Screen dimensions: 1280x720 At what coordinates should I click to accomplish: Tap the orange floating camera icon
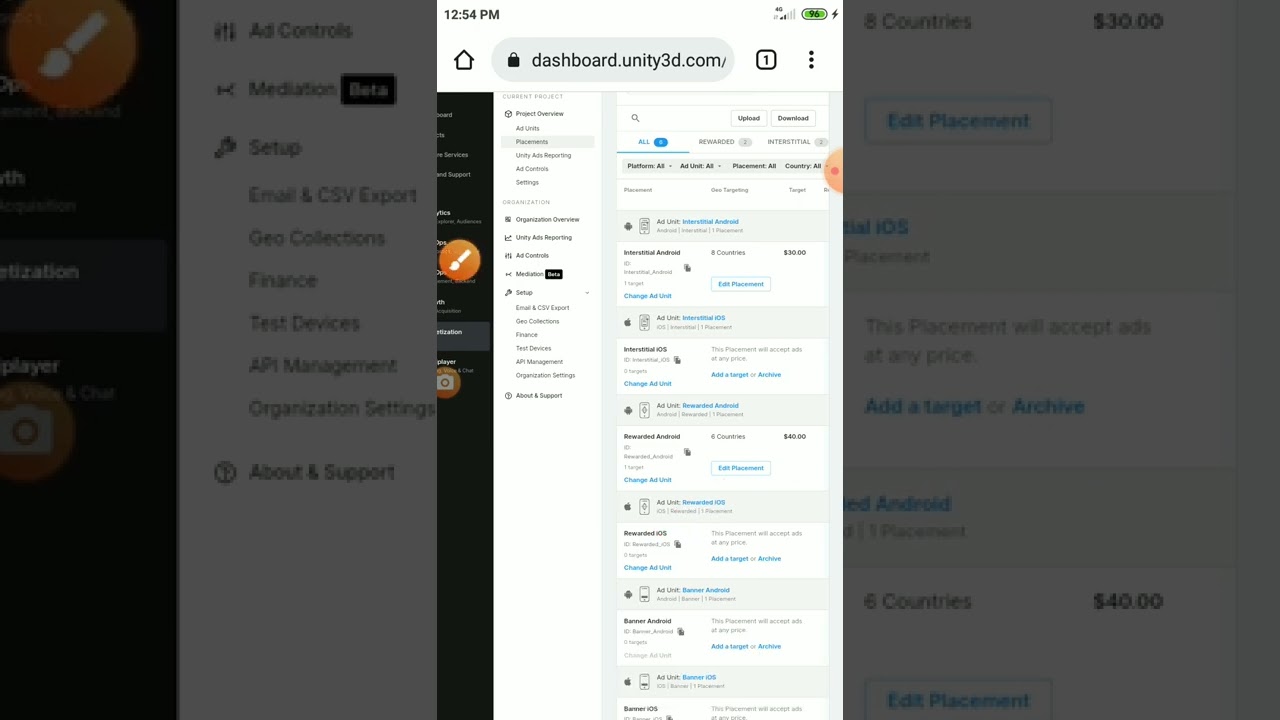[446, 382]
